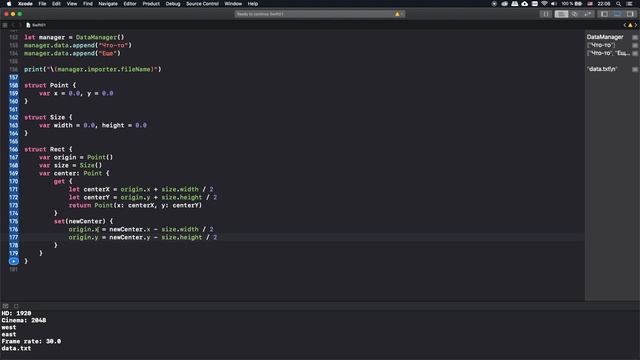Click the activity status field in toolbar
Screen dimensions: 640x360
tap(320, 14)
